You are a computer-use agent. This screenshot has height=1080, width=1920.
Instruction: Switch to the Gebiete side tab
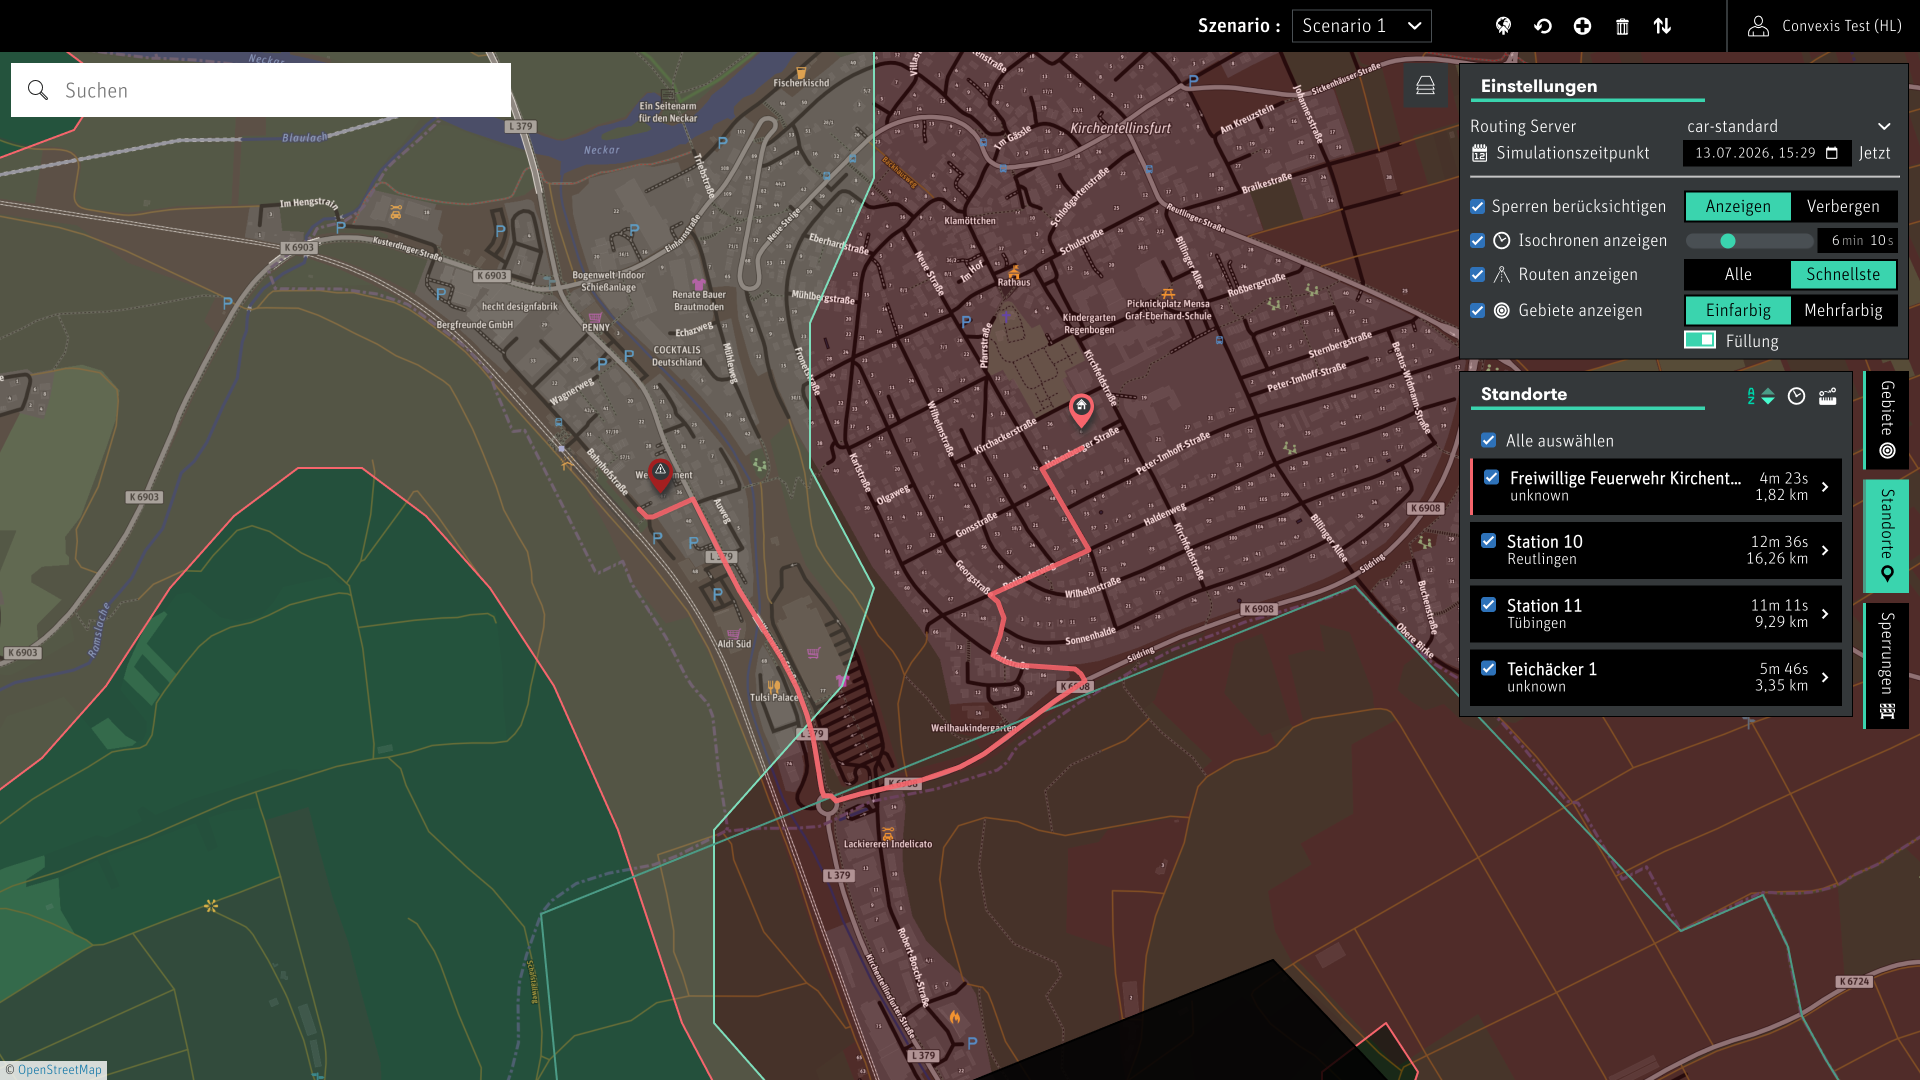(x=1887, y=420)
